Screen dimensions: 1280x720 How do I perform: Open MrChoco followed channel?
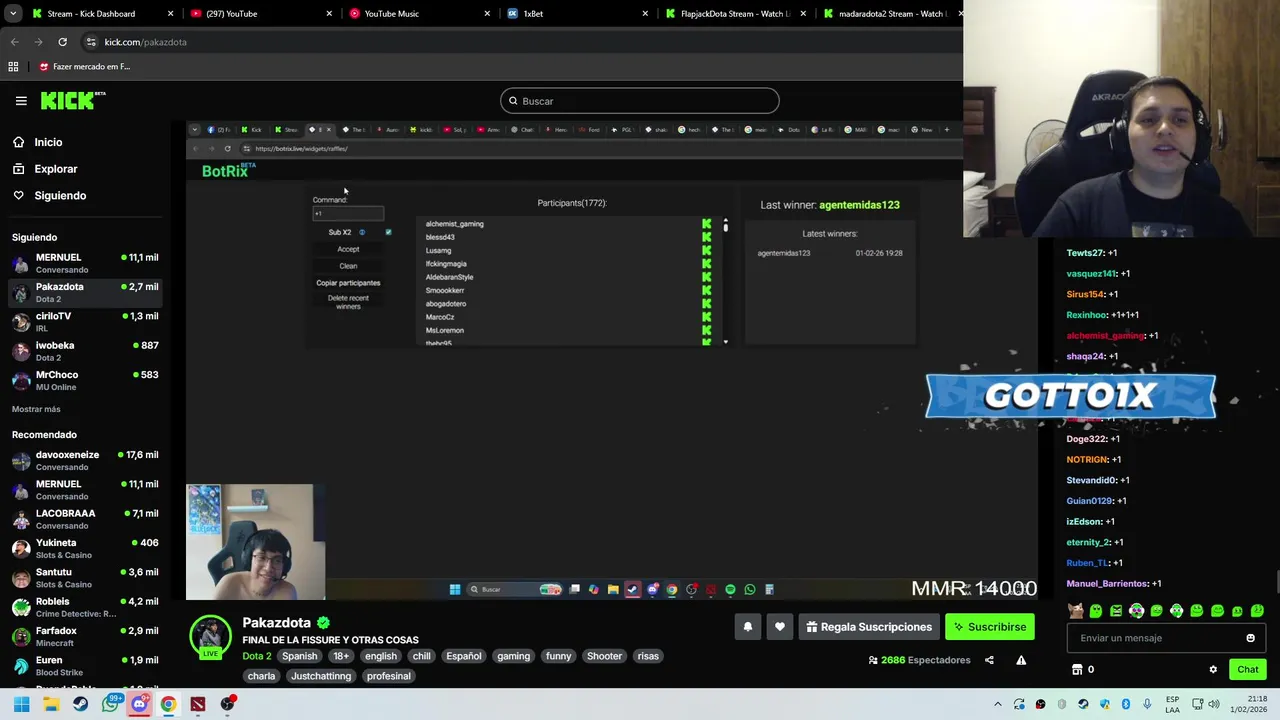(85, 380)
